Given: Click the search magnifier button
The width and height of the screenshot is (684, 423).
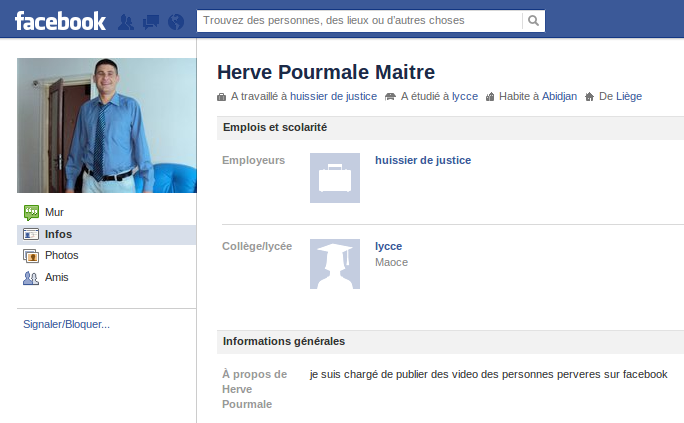Looking at the screenshot, I should pos(534,20).
